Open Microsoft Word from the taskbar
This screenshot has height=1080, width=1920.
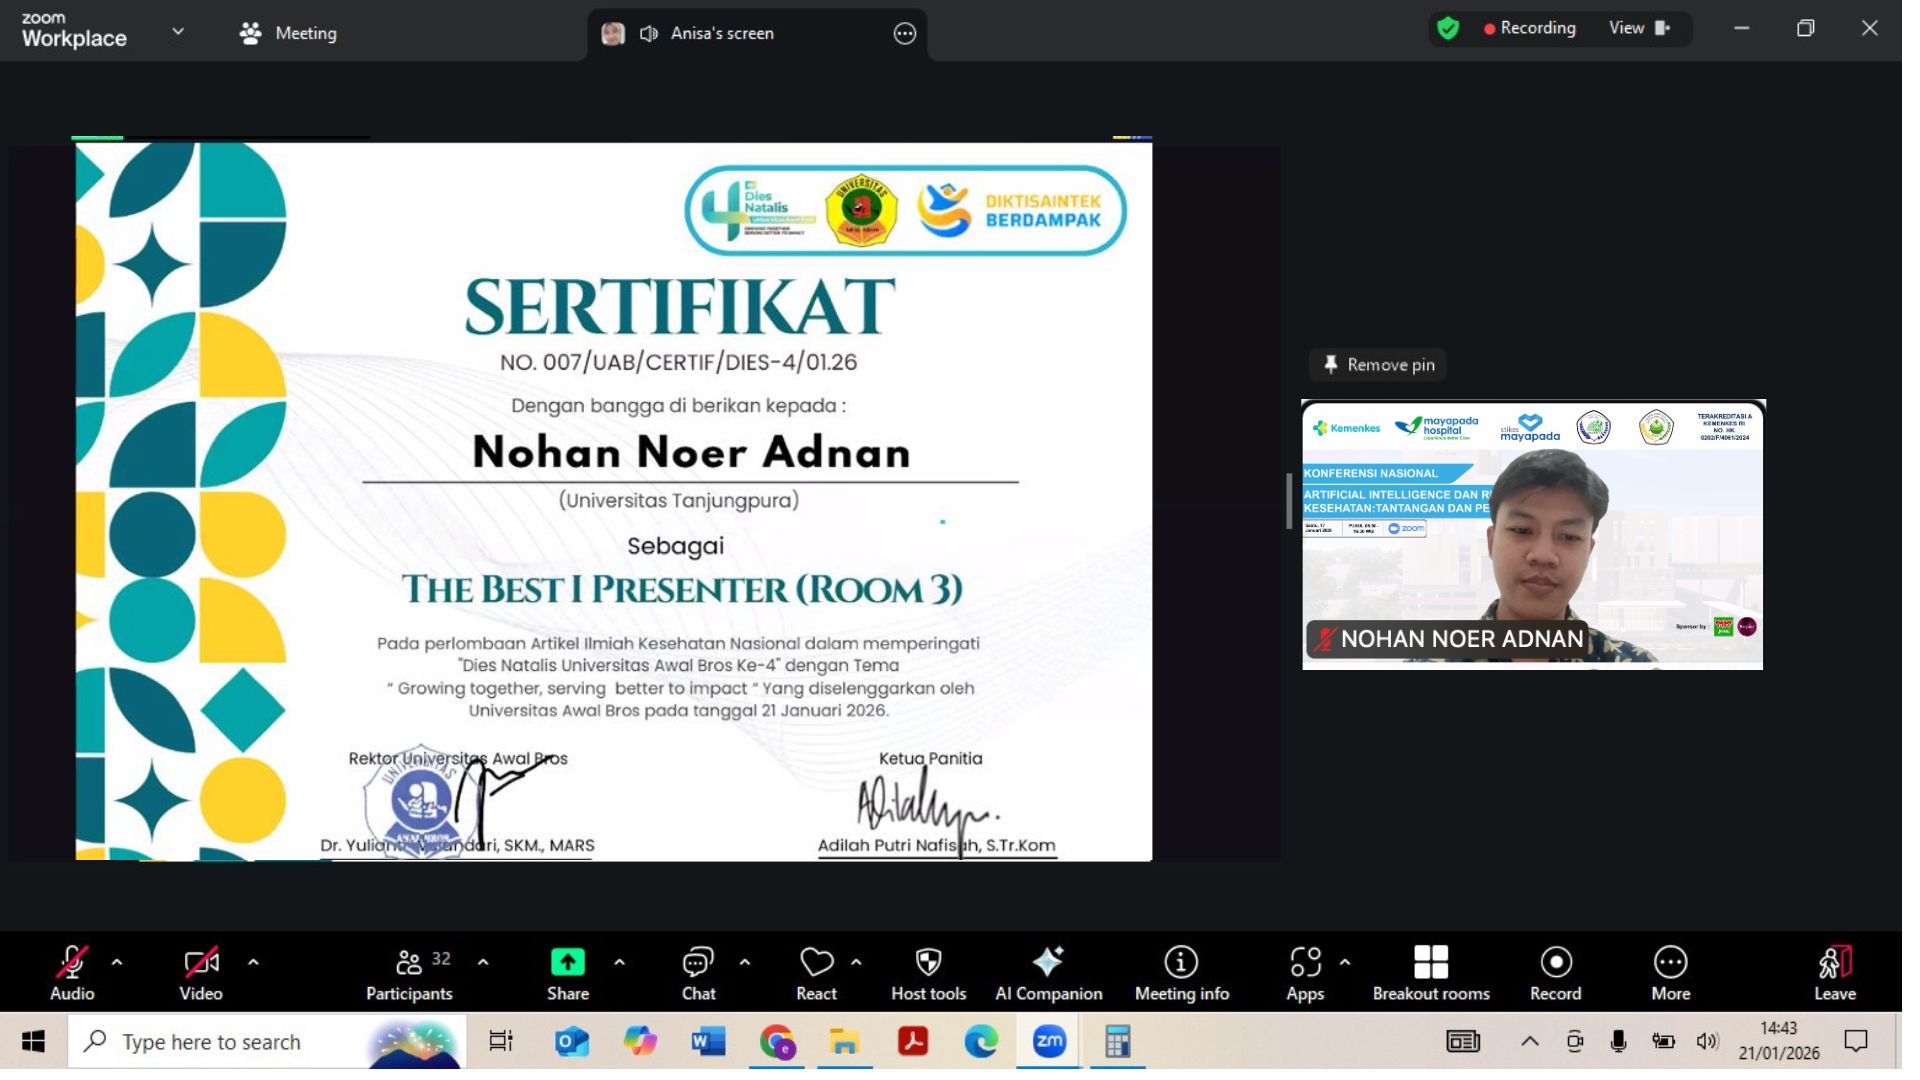coord(708,1042)
